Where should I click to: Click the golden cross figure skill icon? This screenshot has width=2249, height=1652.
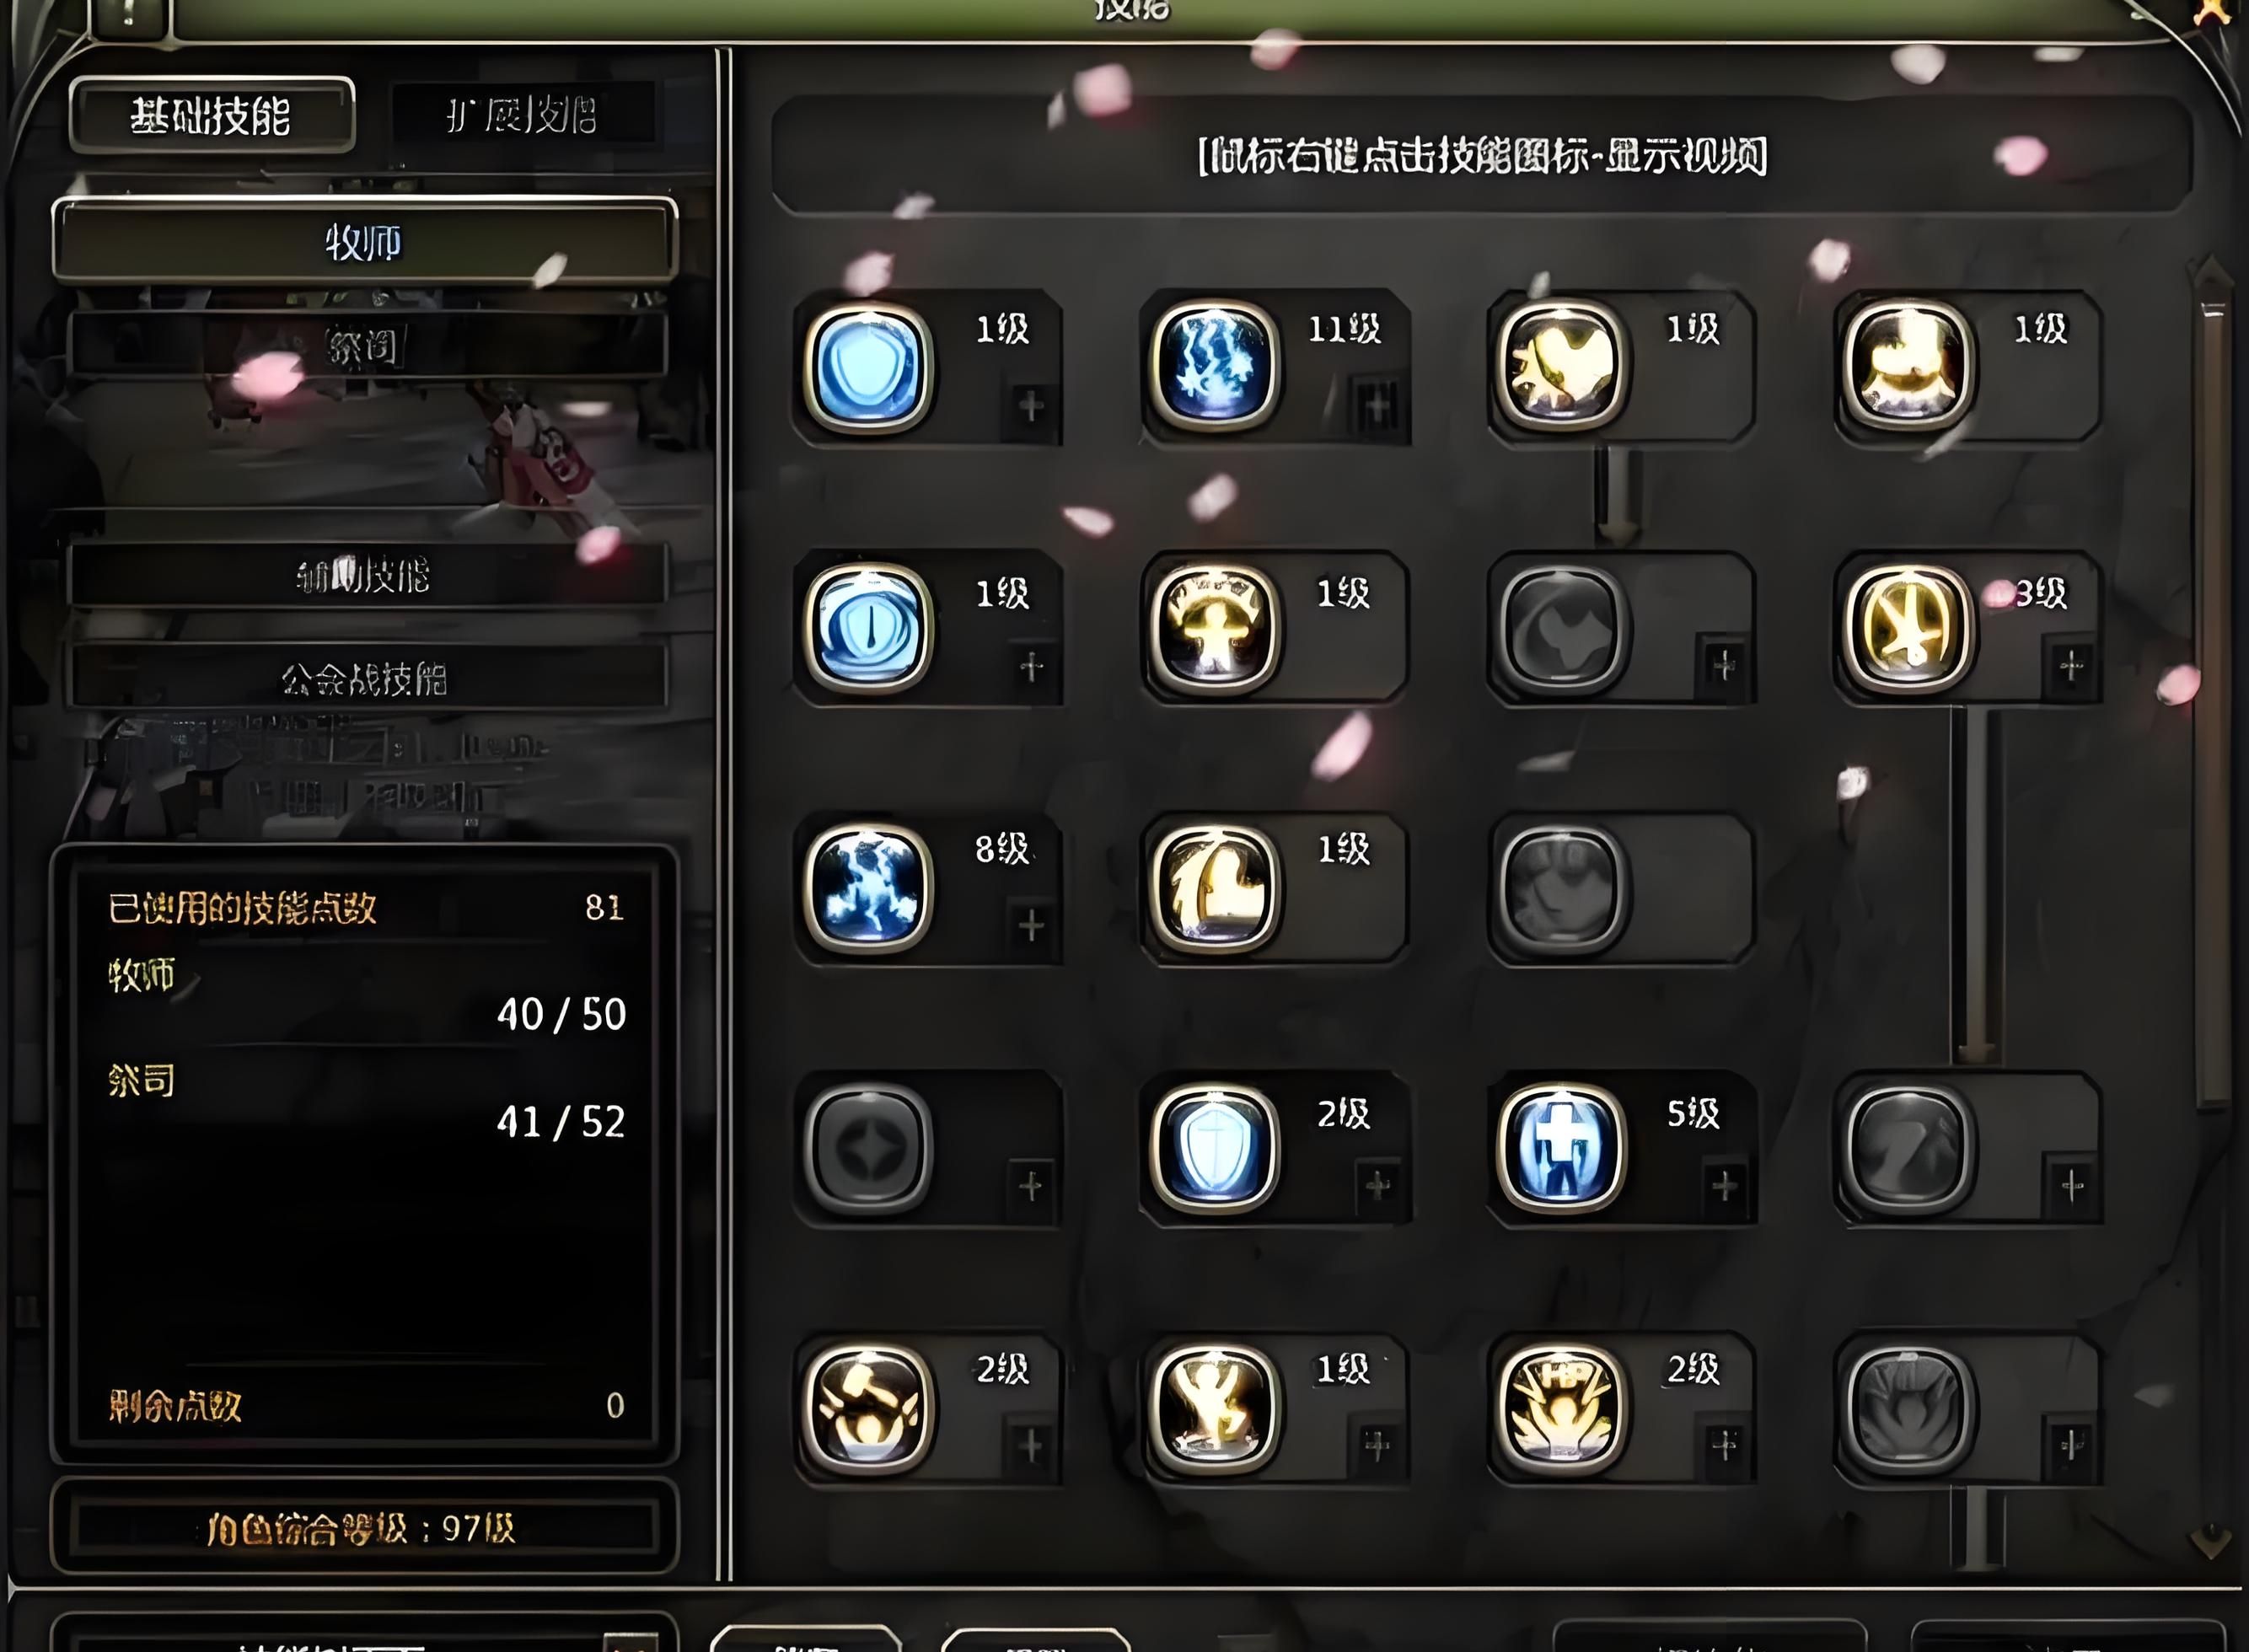(1214, 628)
